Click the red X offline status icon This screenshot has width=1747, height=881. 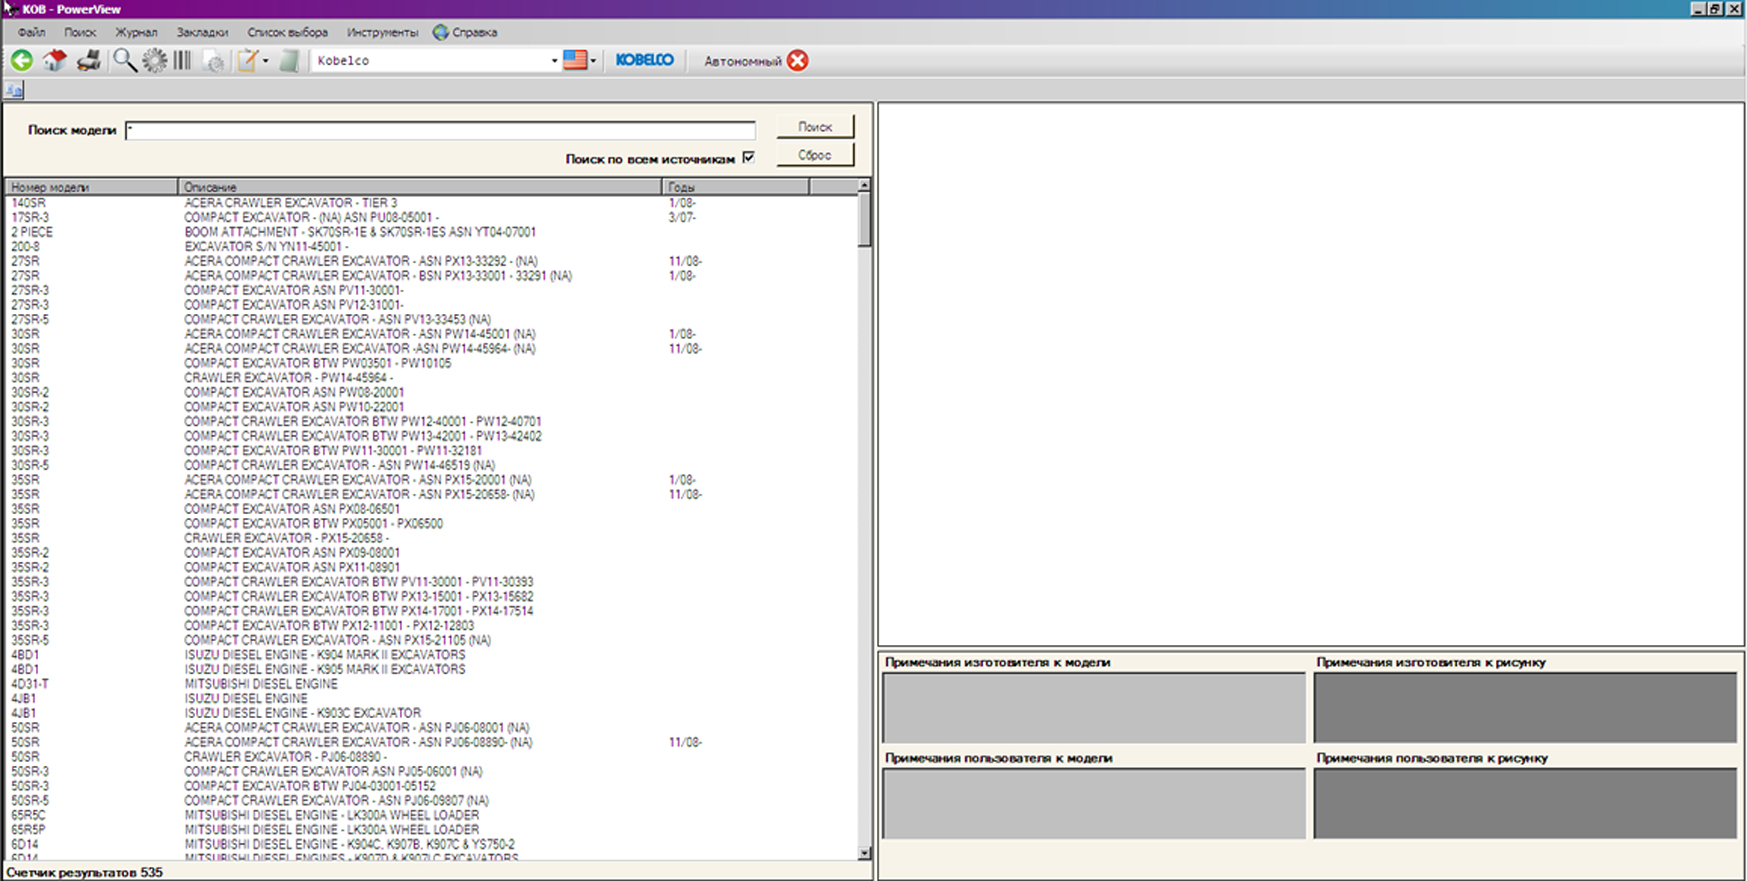(x=797, y=61)
